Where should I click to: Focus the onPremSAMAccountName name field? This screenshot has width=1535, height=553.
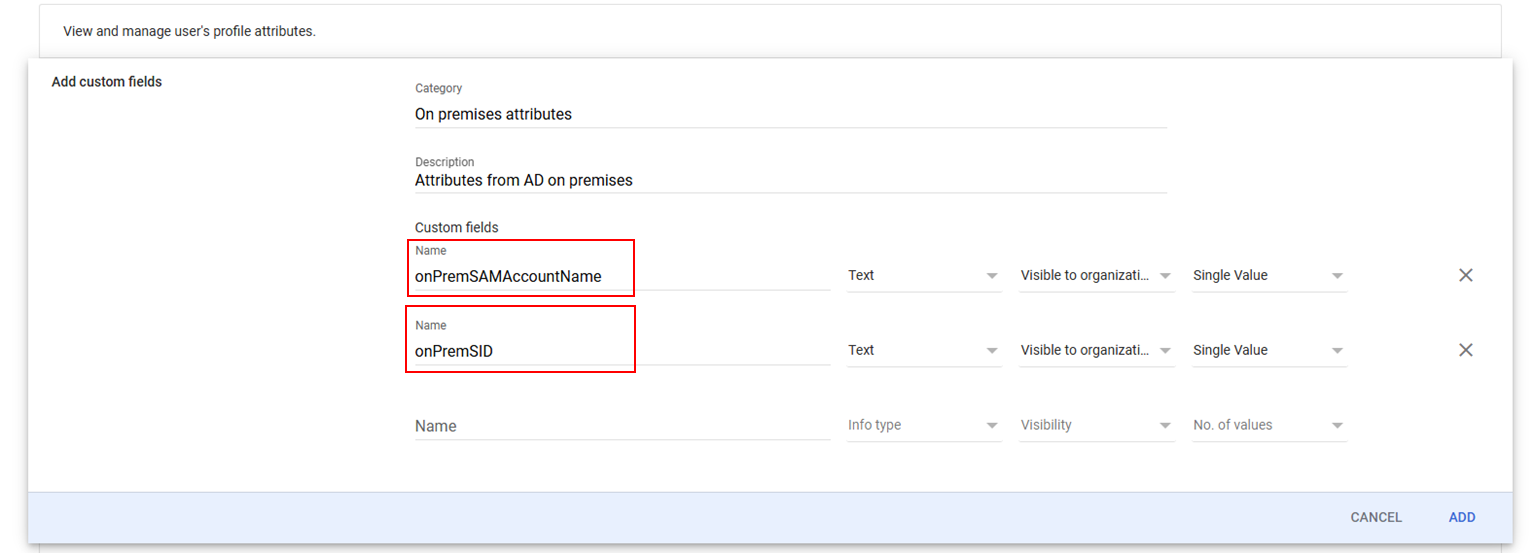[620, 277]
